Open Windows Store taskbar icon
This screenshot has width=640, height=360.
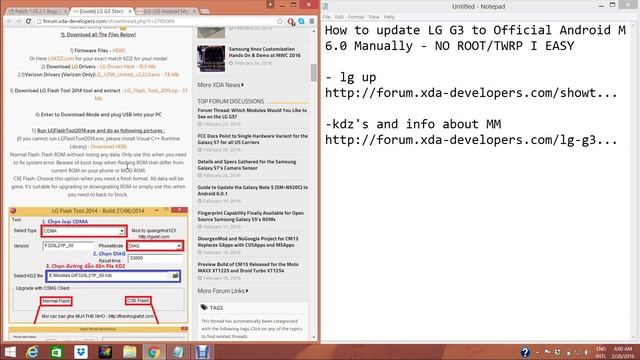(57, 352)
